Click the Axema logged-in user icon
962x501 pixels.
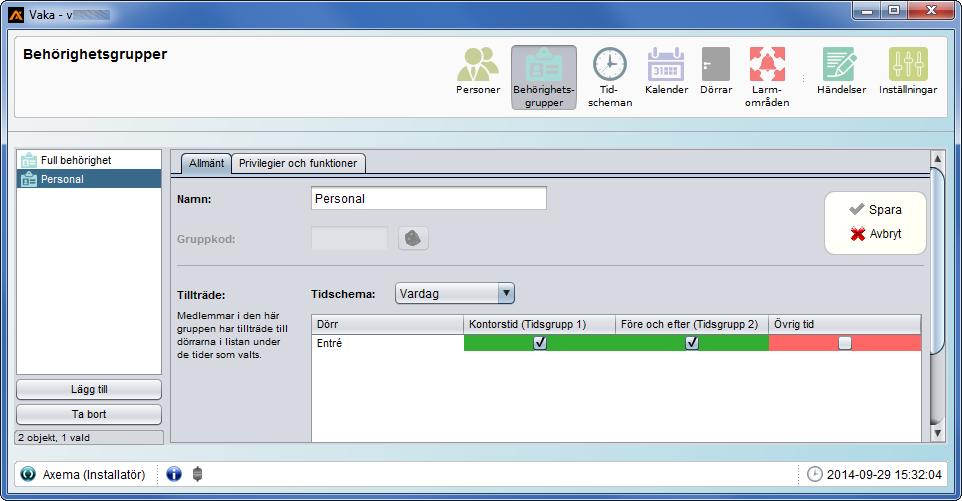(28, 474)
